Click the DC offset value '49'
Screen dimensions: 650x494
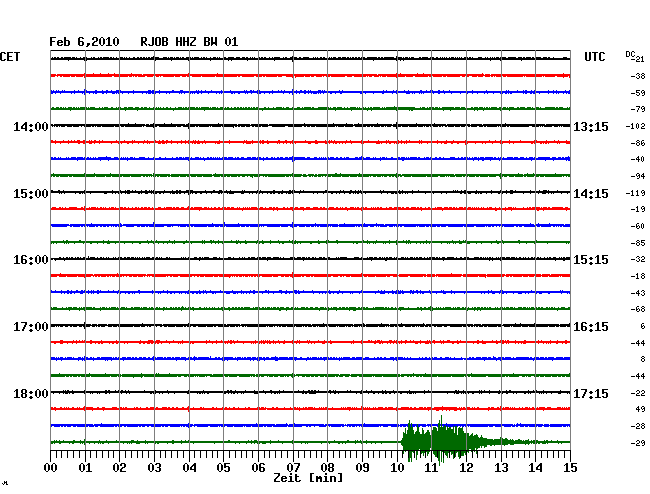[640, 409]
